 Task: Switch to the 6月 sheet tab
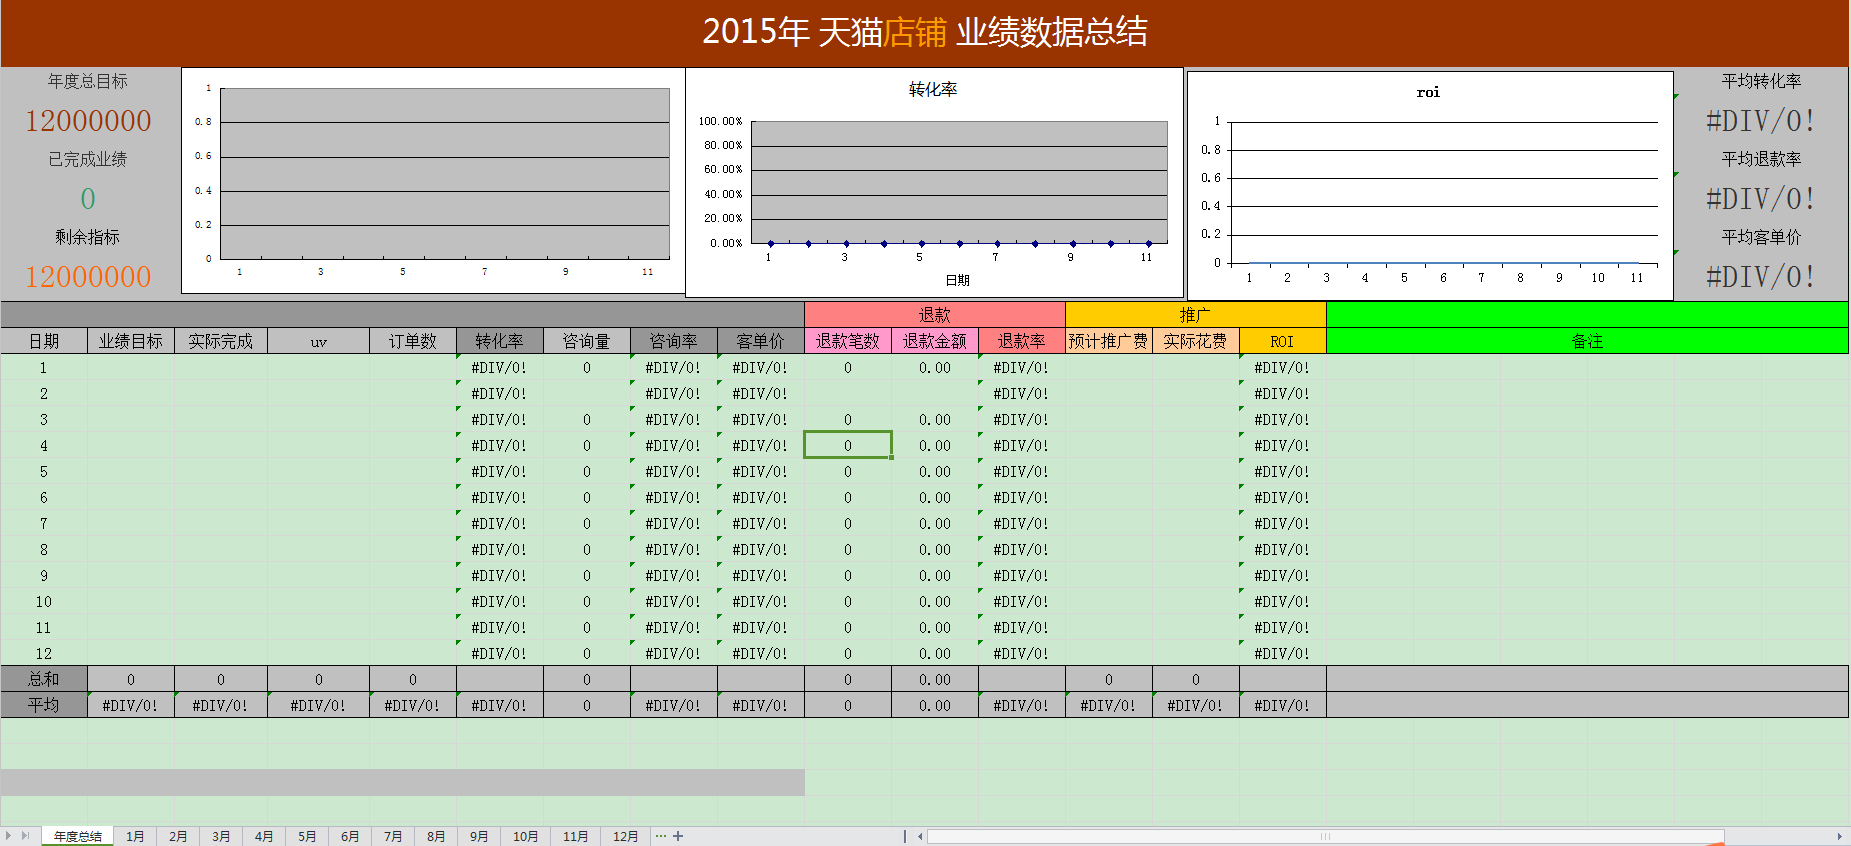[350, 836]
